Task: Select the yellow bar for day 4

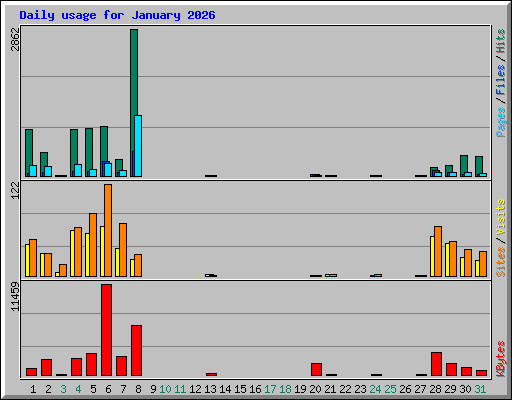Action: tap(72, 253)
